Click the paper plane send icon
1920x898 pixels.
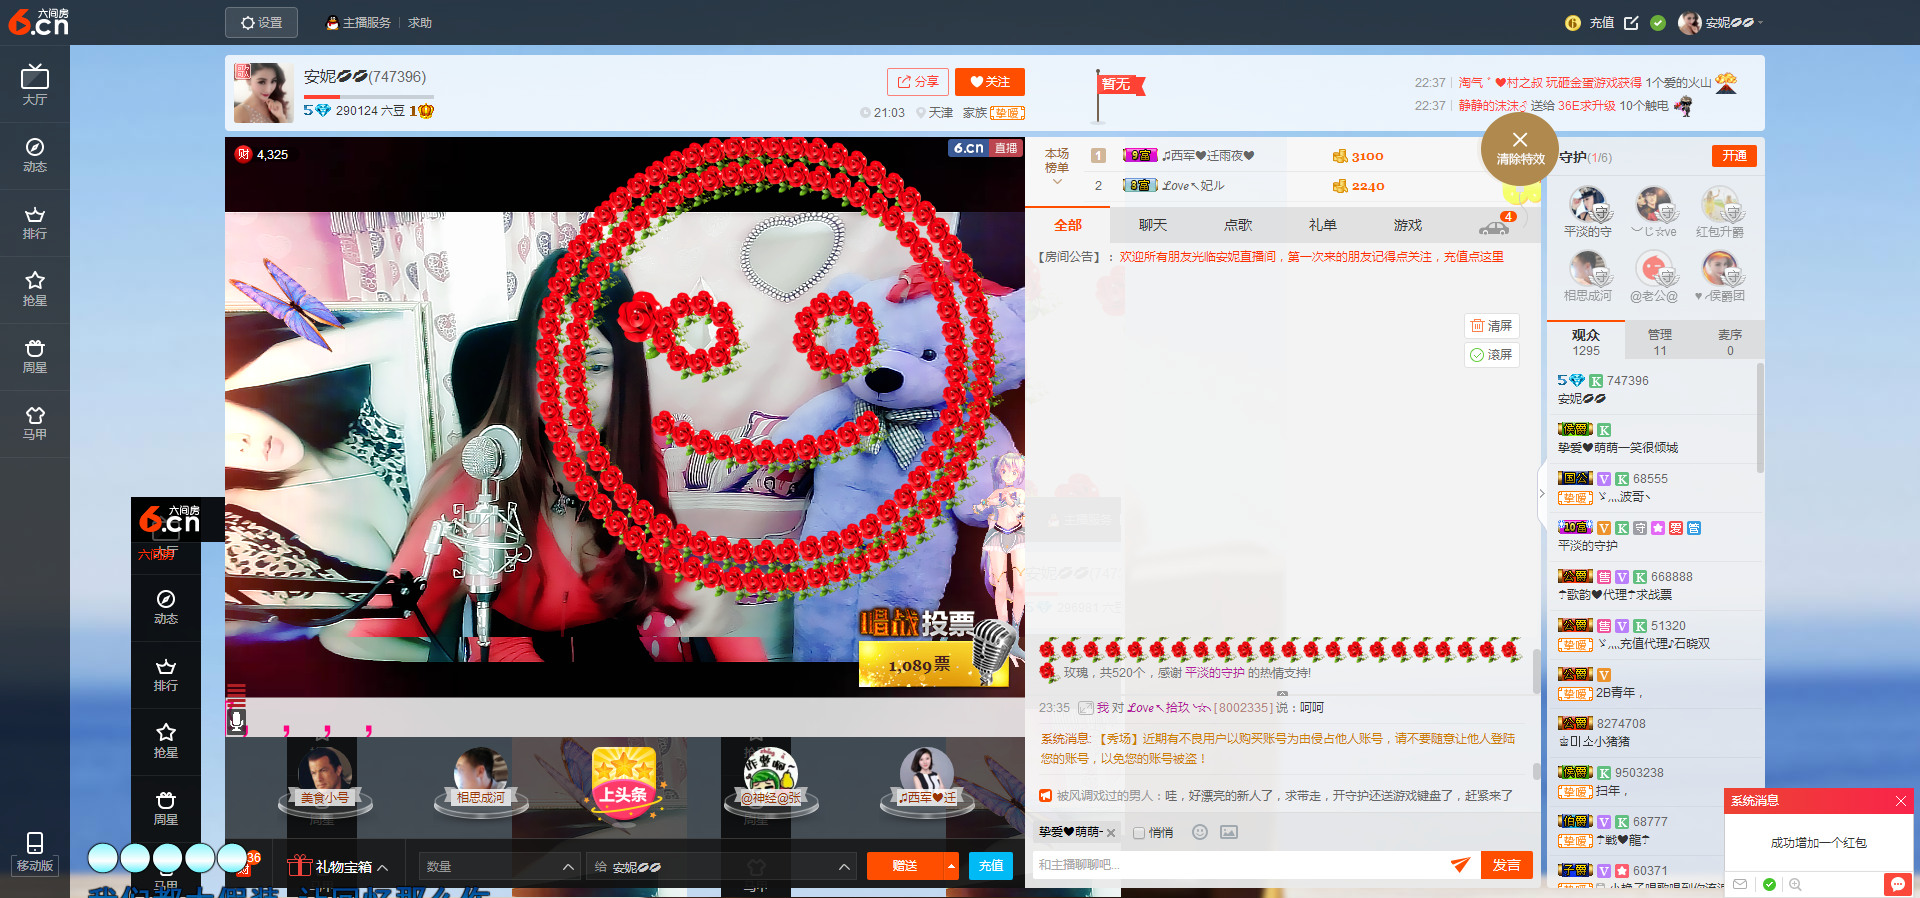pyautogui.click(x=1460, y=864)
